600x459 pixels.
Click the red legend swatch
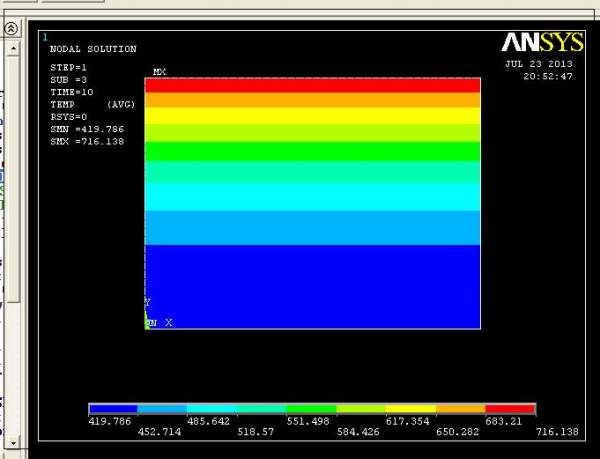pos(510,409)
